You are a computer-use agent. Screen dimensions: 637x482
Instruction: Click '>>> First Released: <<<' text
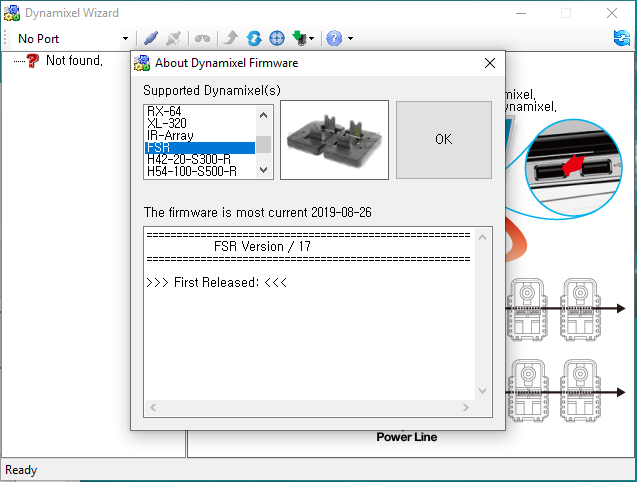tap(217, 282)
